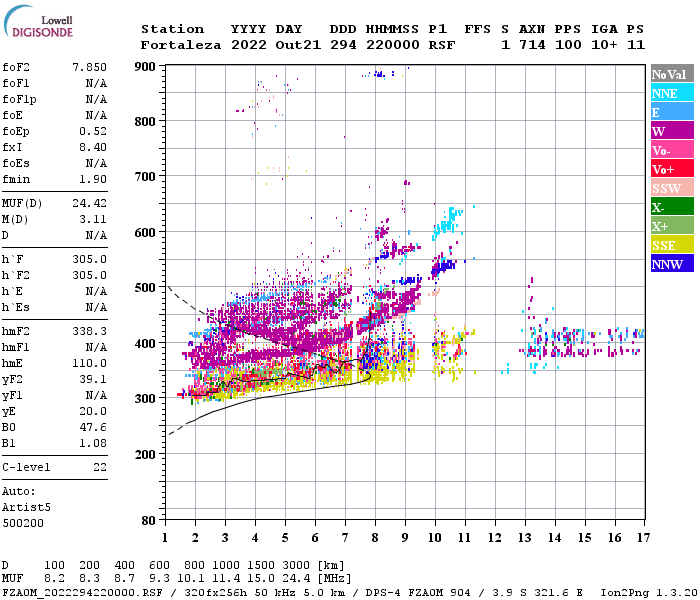
Task: Click the hmF2 value 338.3
Action: (89, 331)
